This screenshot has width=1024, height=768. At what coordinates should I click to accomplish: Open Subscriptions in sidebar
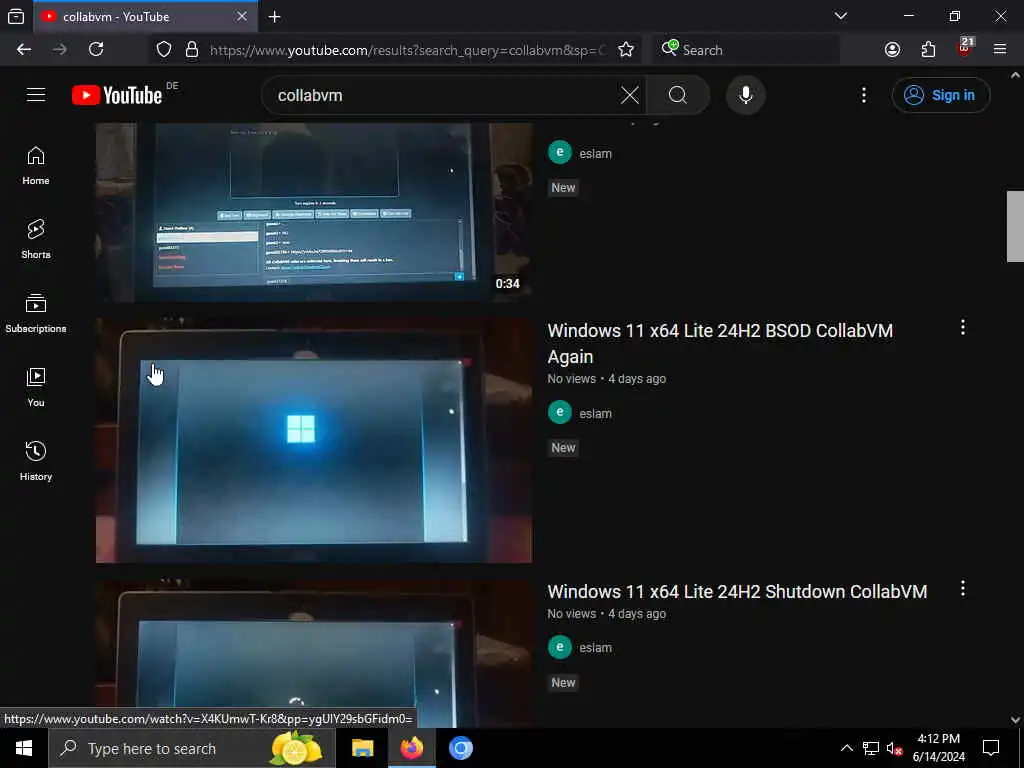click(x=36, y=313)
